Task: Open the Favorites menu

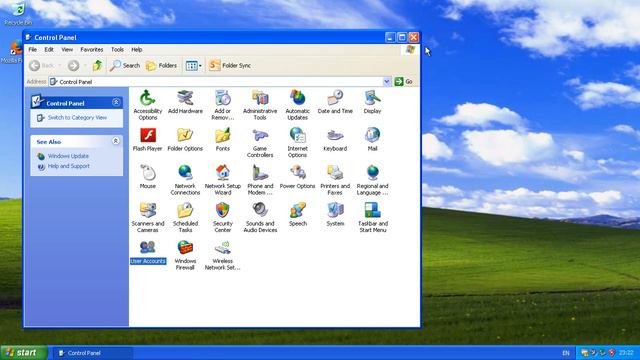Action: point(92,49)
